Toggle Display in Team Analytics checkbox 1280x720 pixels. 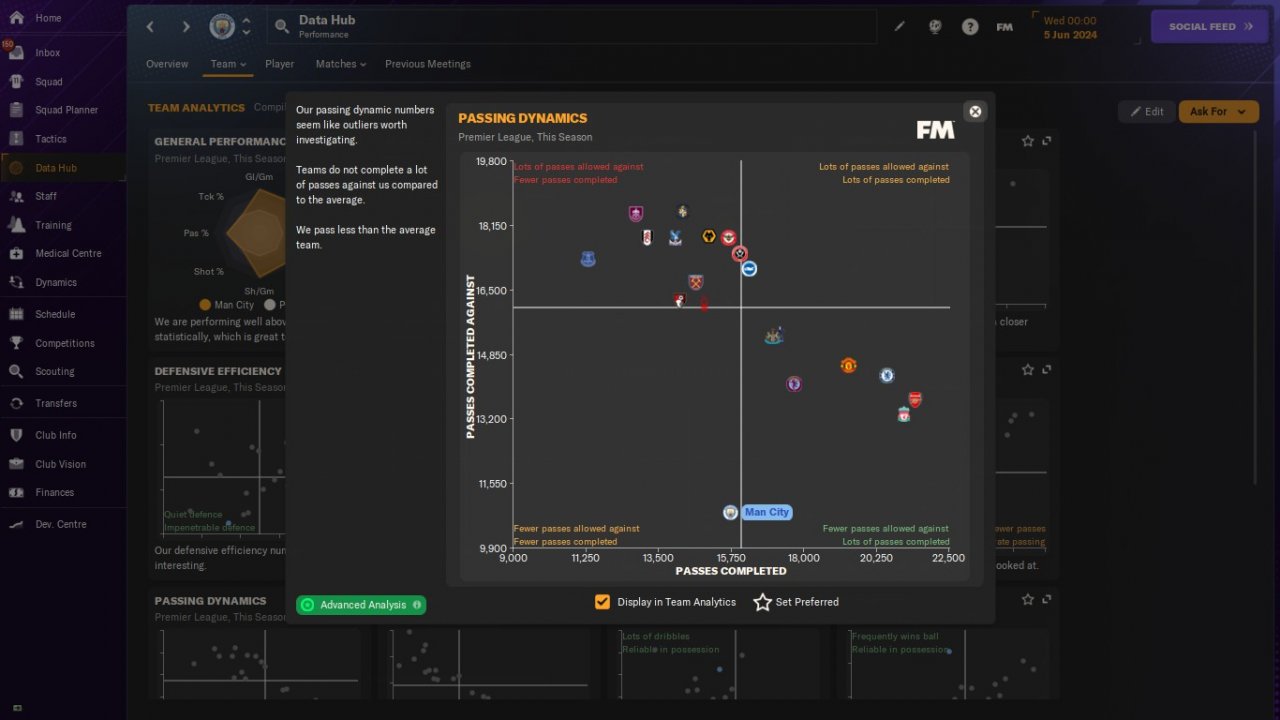click(x=602, y=602)
